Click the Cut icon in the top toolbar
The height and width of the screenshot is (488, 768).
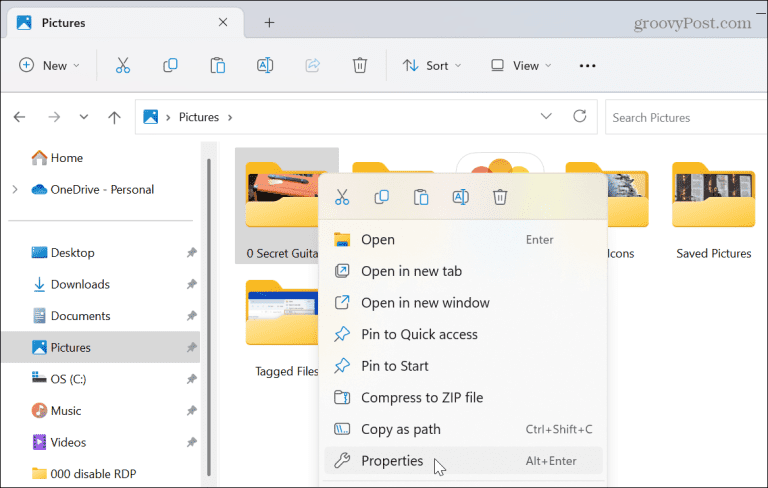[x=123, y=65]
